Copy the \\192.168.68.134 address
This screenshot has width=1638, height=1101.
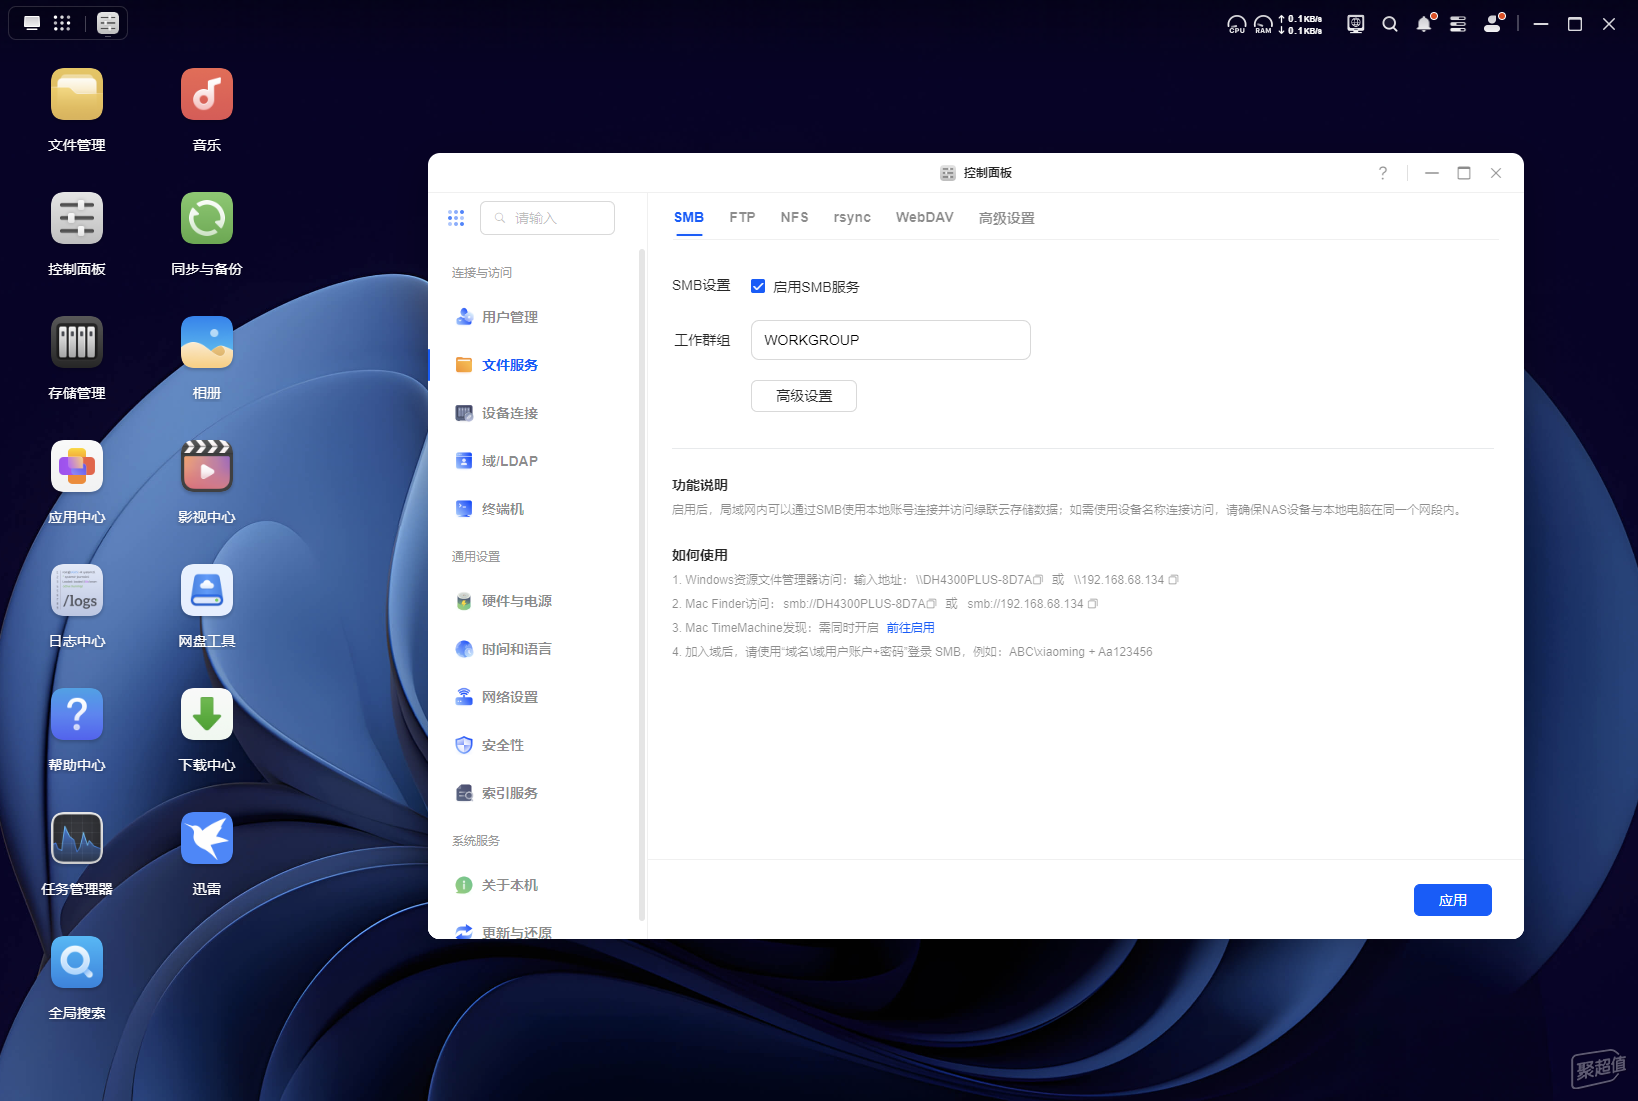coord(1174,580)
